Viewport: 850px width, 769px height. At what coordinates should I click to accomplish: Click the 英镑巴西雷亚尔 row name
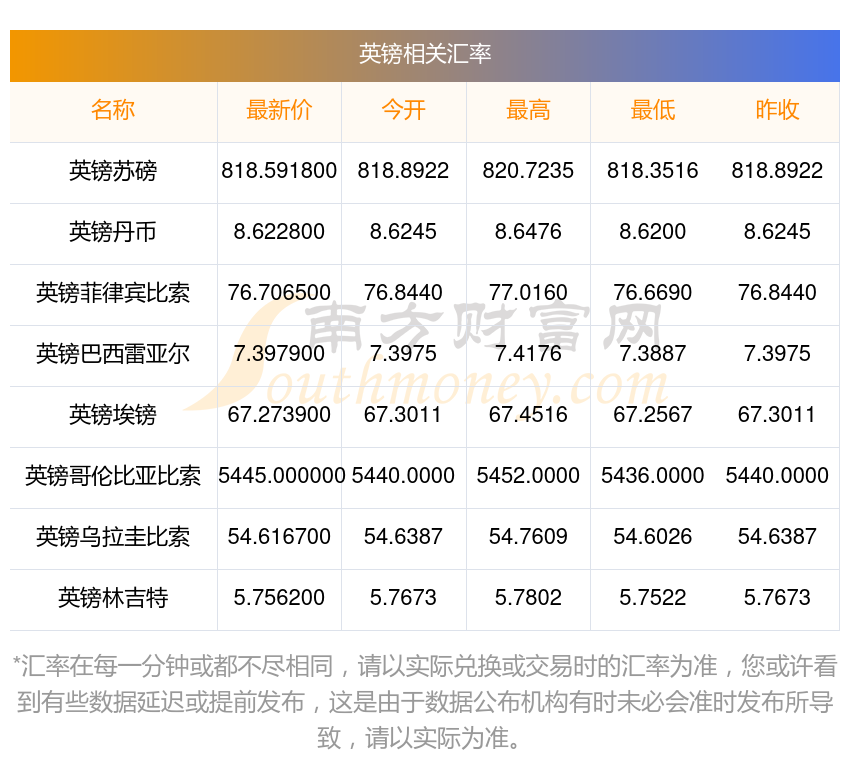pyautogui.click(x=113, y=354)
